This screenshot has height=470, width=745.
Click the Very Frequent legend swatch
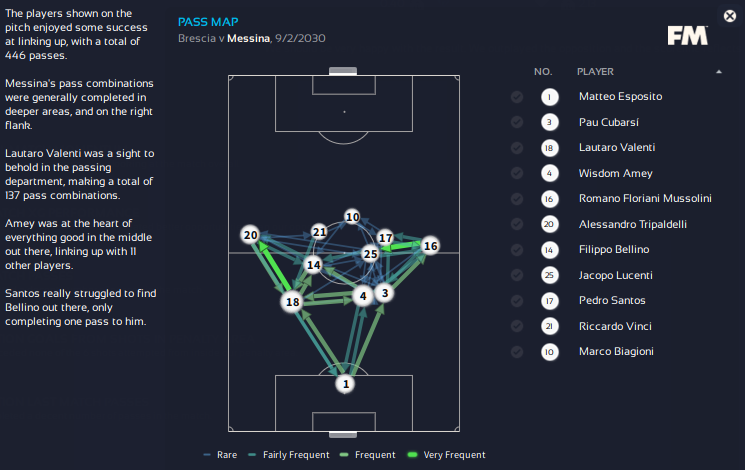coord(411,455)
